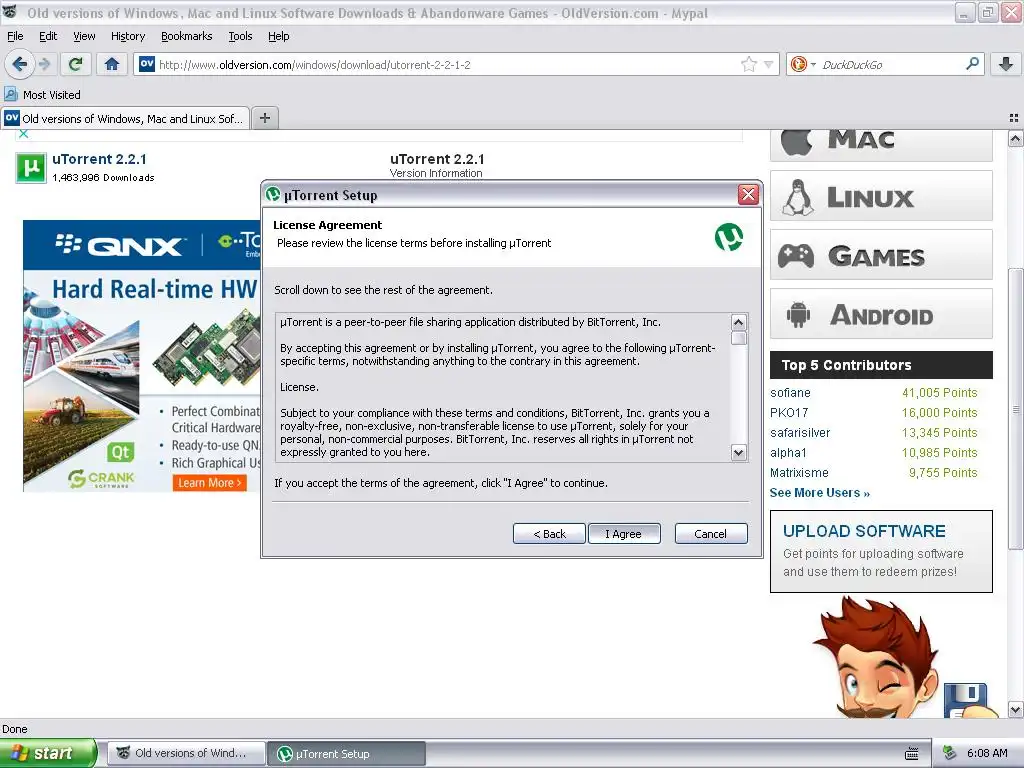Open the File menu

(15, 36)
